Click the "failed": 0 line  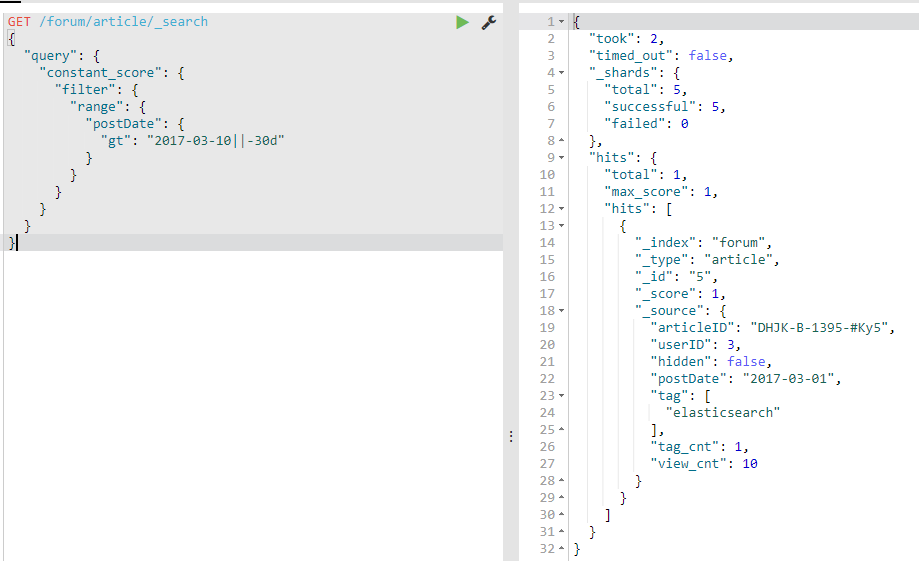pos(646,124)
